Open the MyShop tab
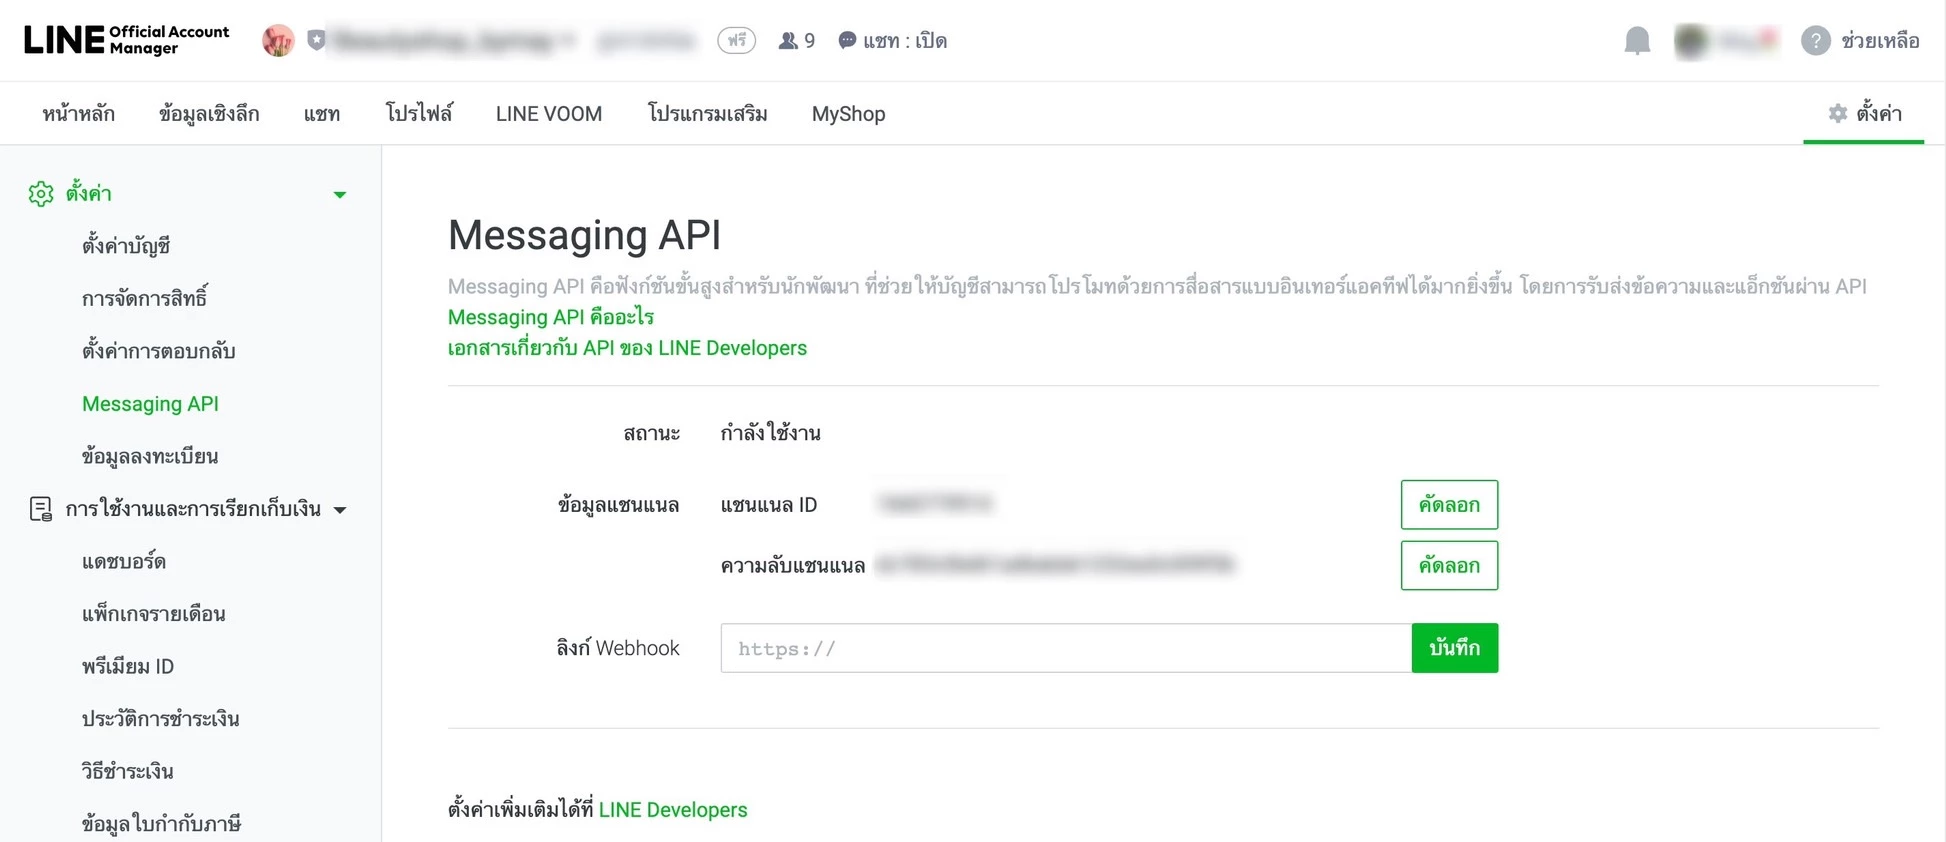This screenshot has height=842, width=1946. pos(848,113)
